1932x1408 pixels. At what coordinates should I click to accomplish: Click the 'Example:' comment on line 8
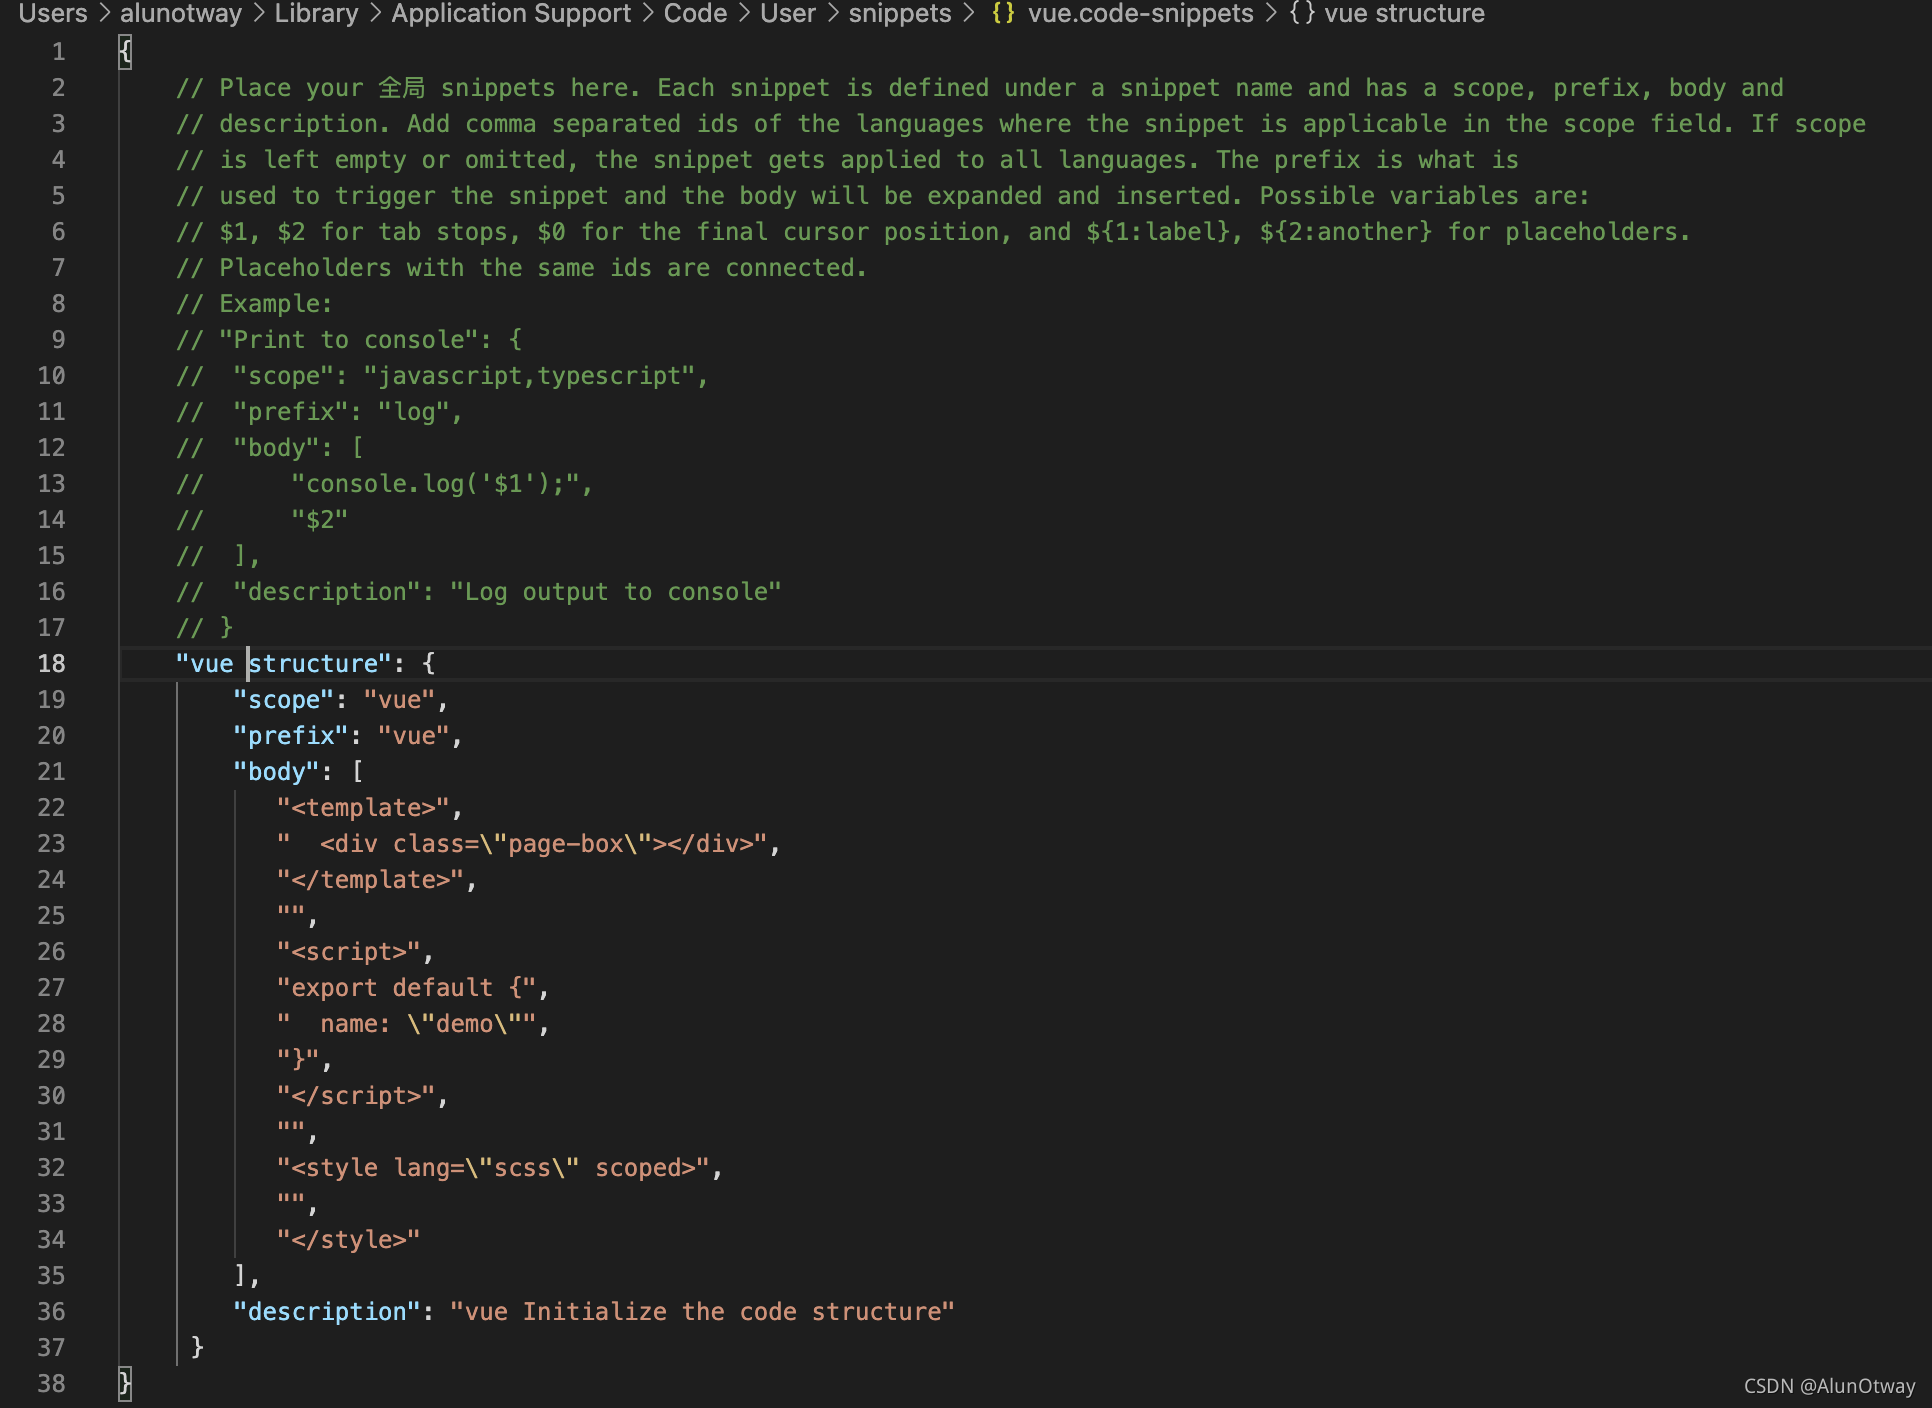pos(275,304)
